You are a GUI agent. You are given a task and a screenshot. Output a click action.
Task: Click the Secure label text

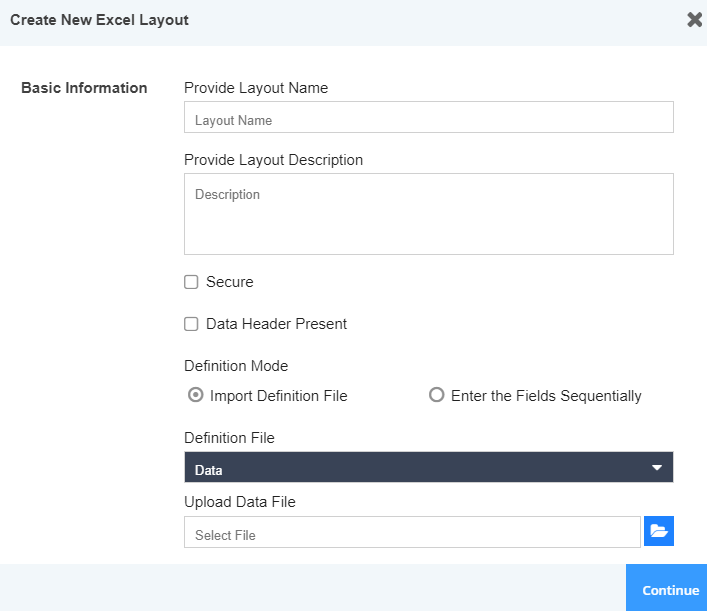pyautogui.click(x=230, y=282)
